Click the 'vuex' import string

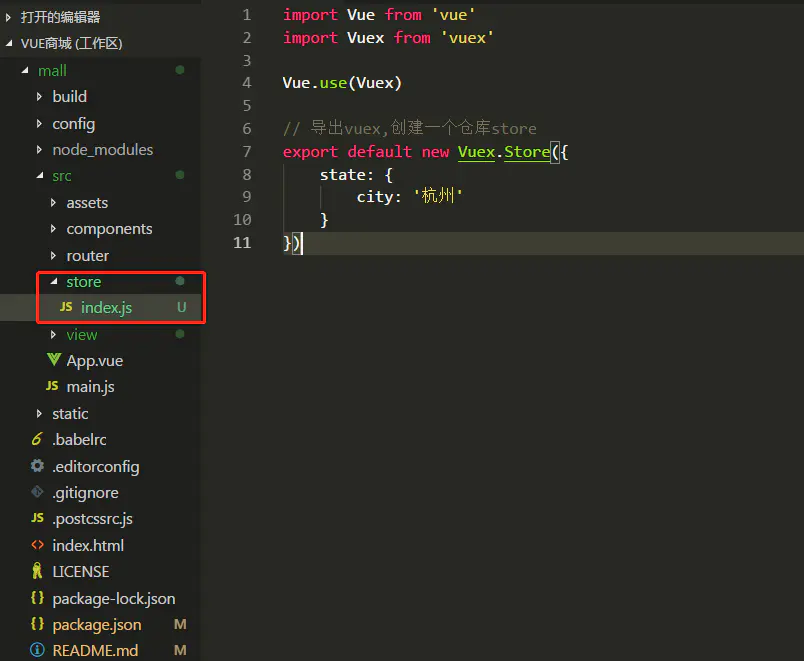coord(467,37)
